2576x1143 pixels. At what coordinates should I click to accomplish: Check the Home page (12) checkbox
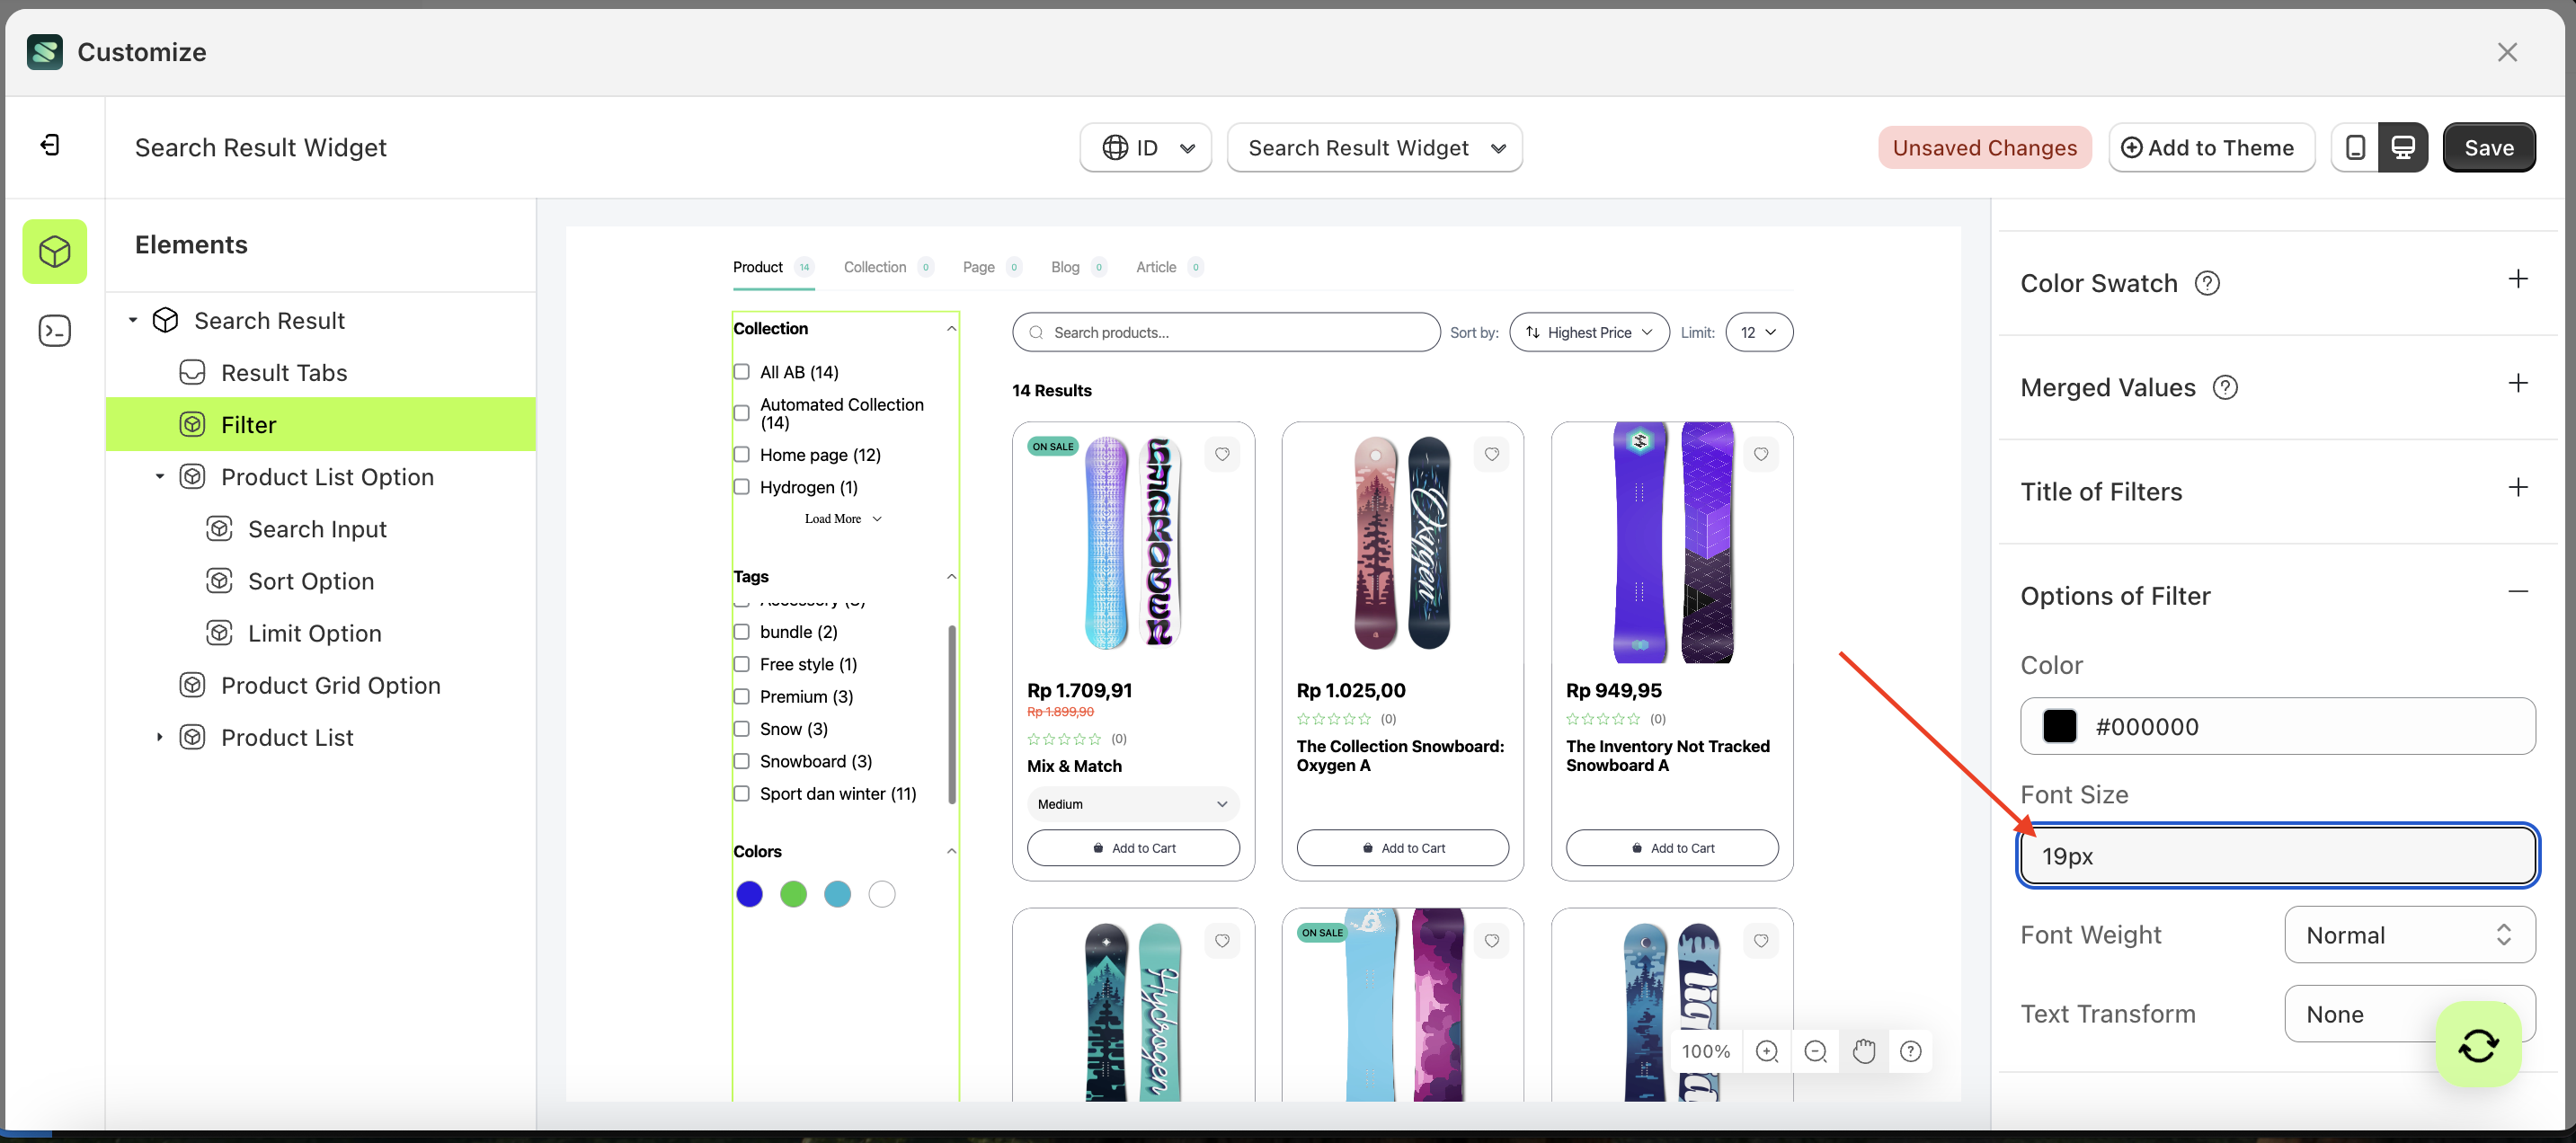742,454
